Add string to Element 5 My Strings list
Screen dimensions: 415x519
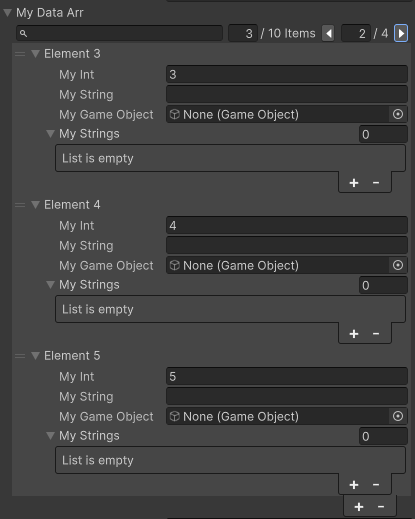pyautogui.click(x=354, y=485)
